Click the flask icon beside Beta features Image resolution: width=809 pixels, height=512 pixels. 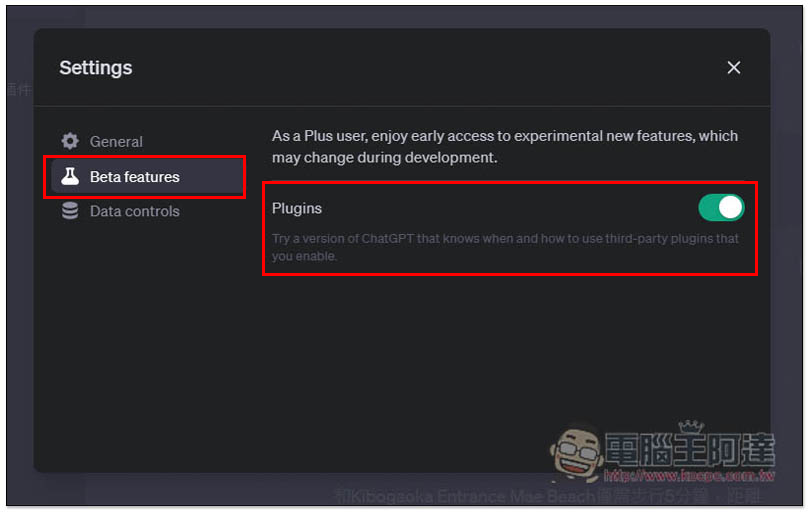70,177
